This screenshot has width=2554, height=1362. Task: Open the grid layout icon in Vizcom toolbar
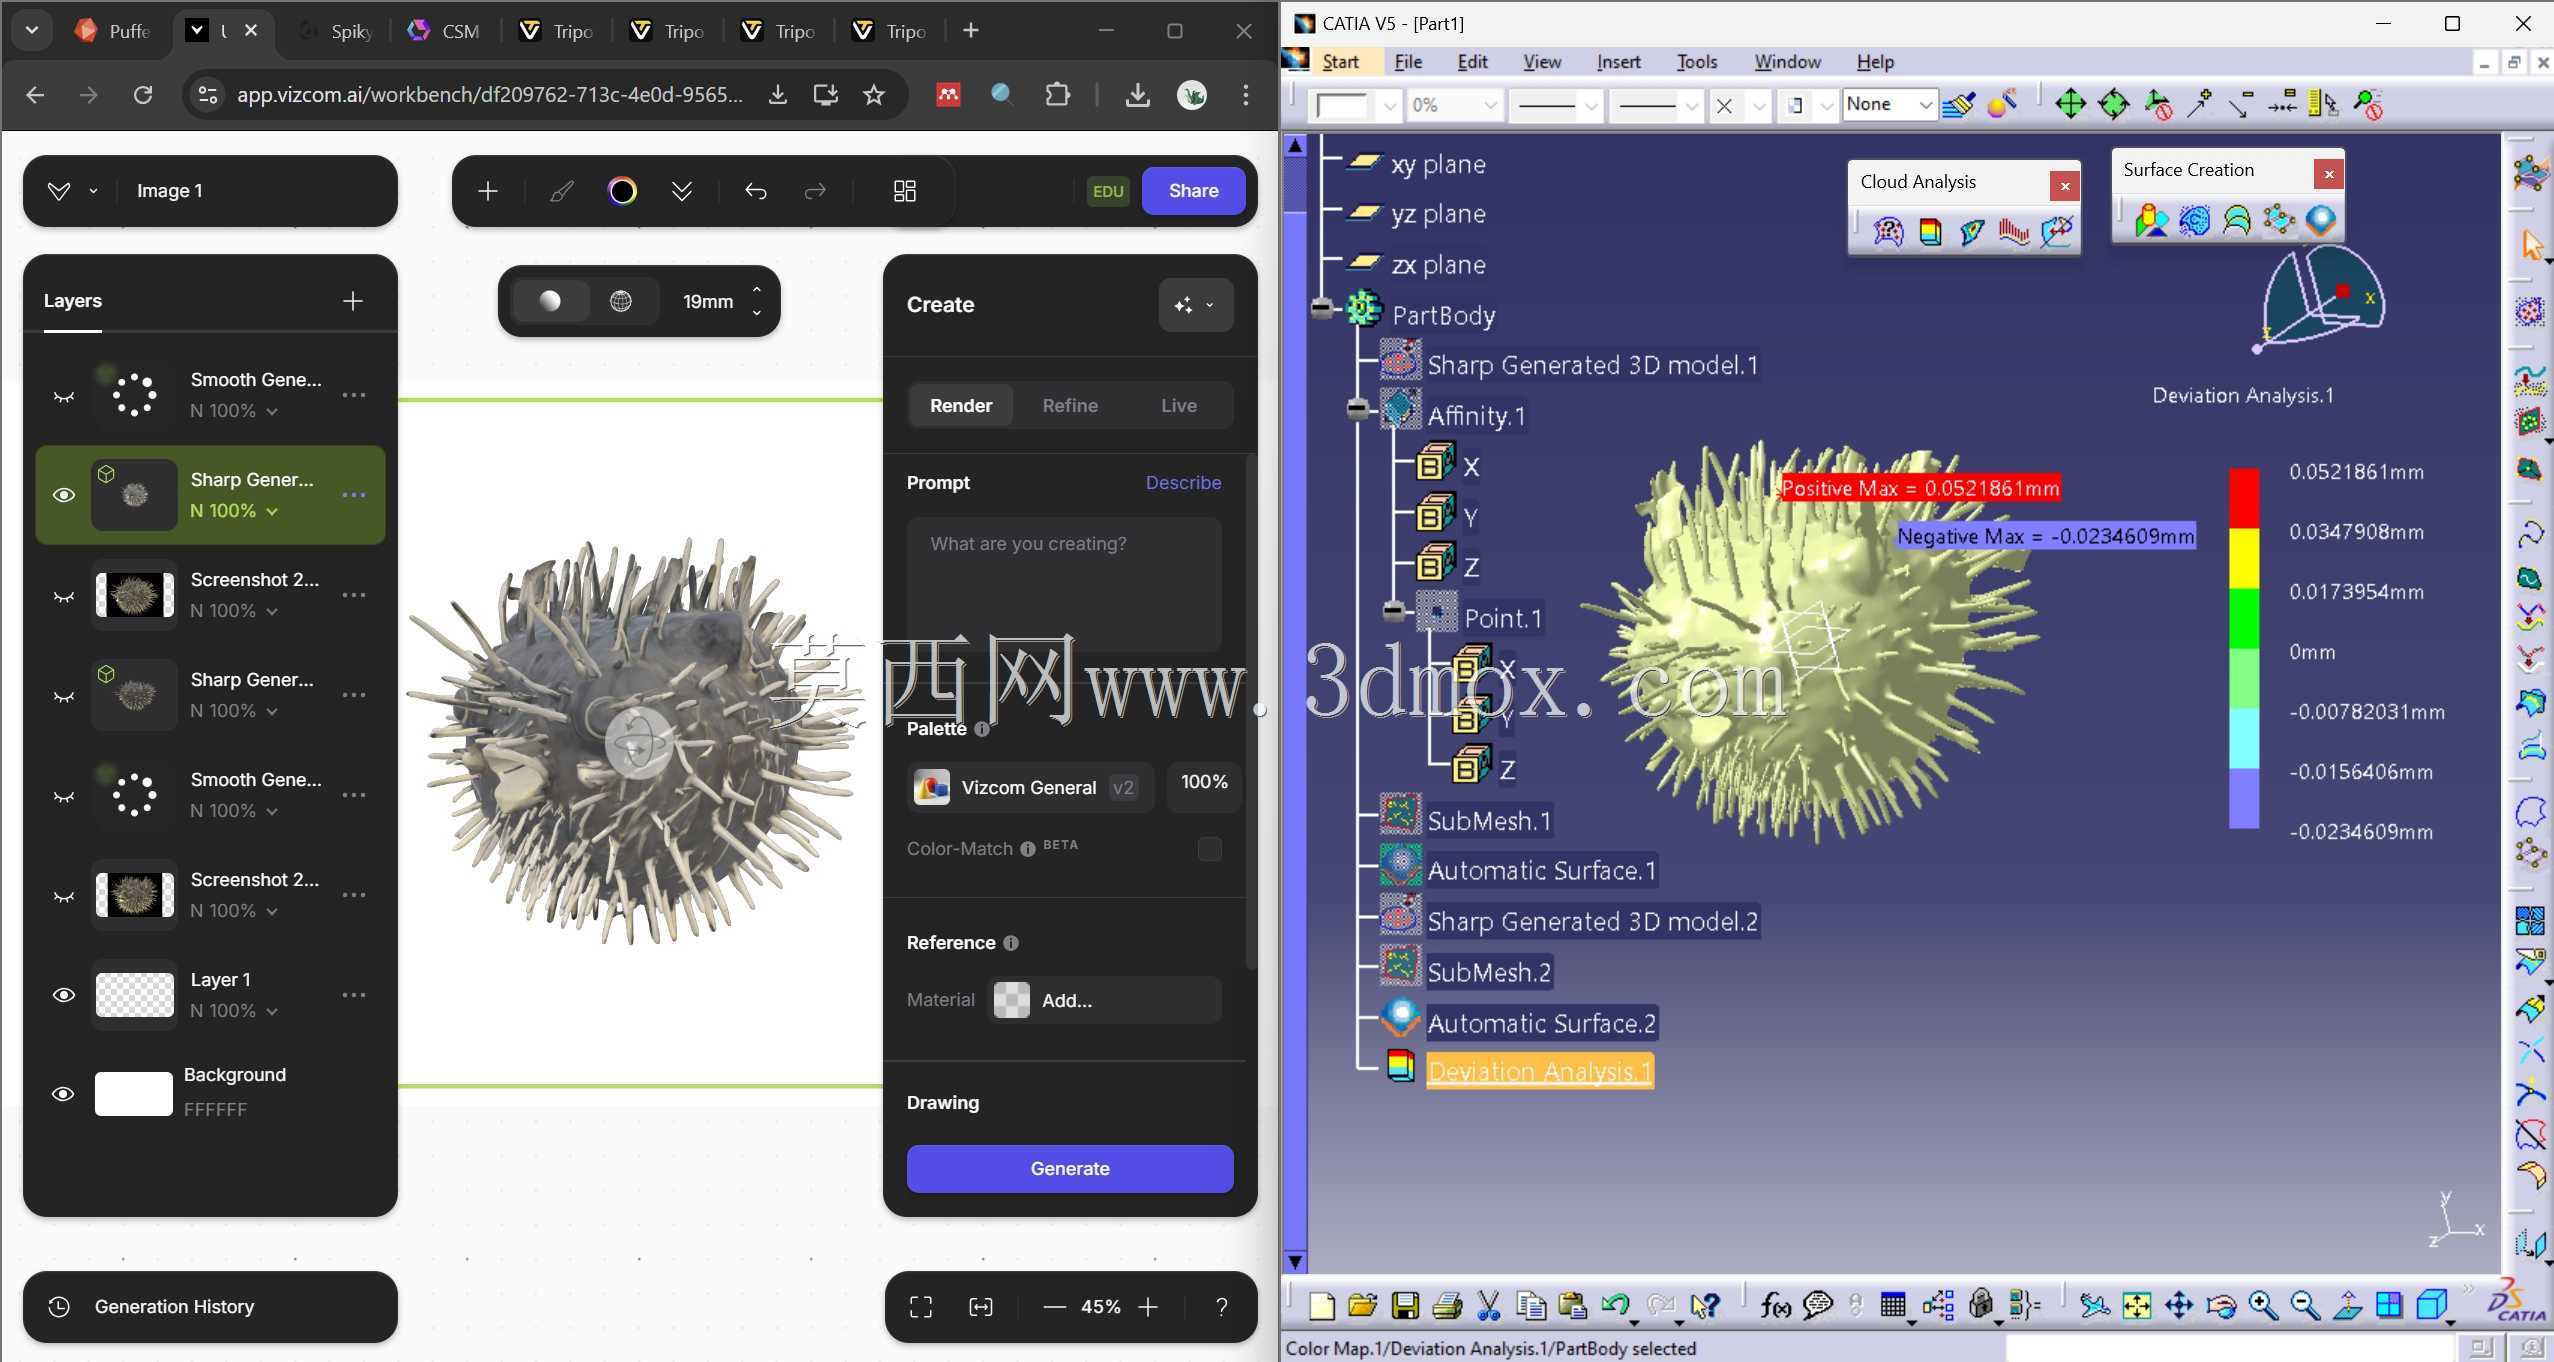905,191
